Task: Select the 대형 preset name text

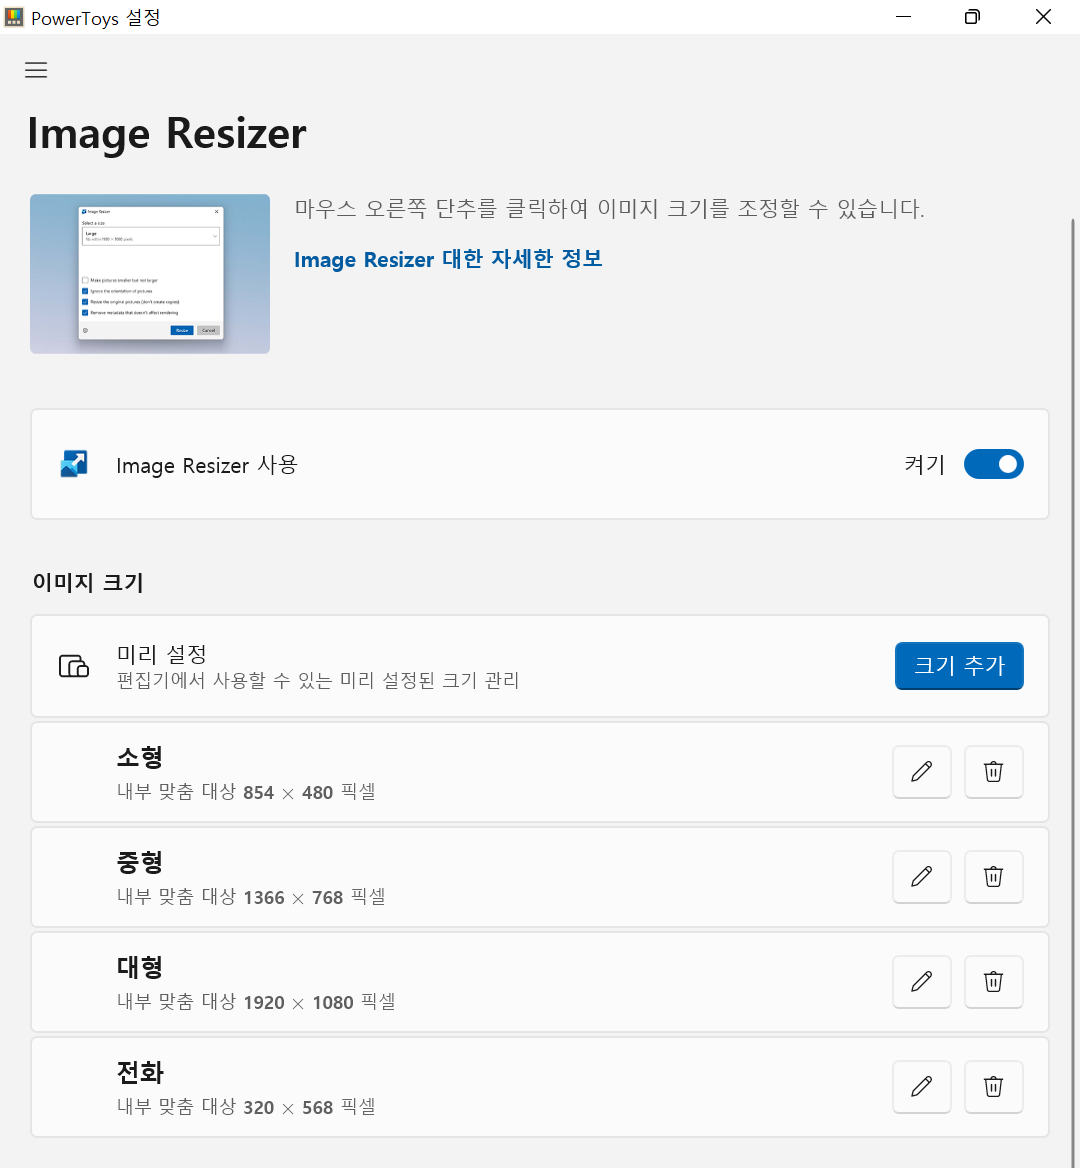Action: tap(139, 967)
